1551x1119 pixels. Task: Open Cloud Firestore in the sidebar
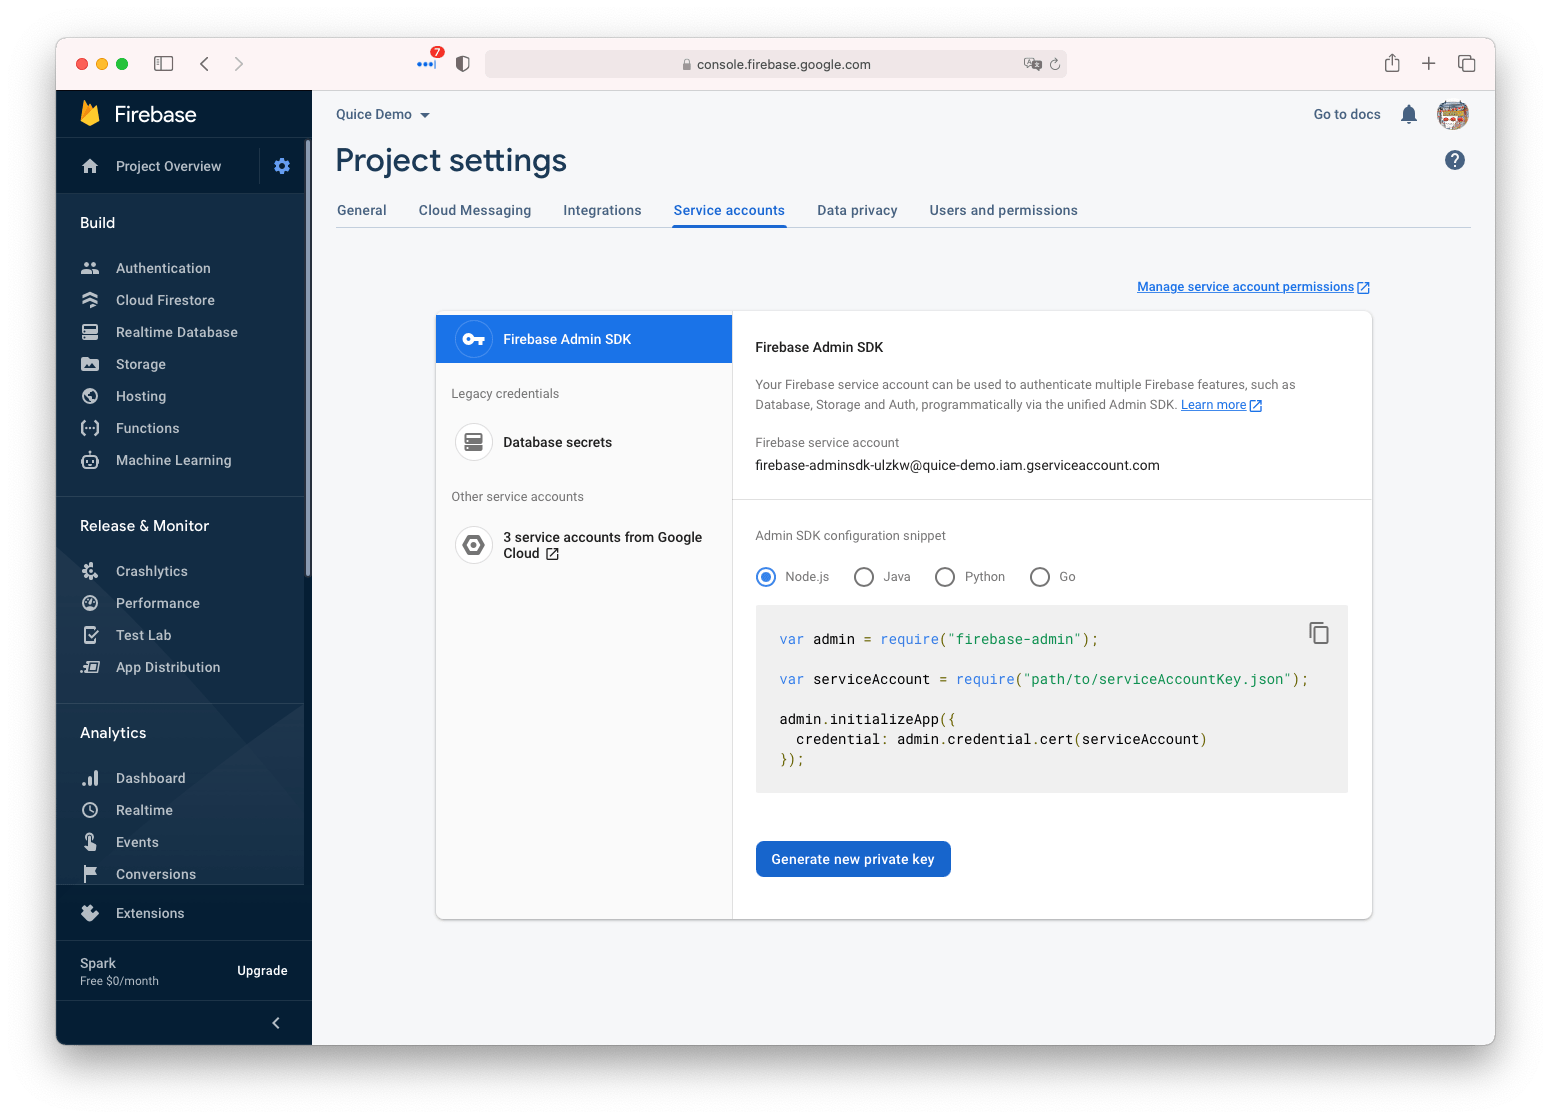[165, 300]
